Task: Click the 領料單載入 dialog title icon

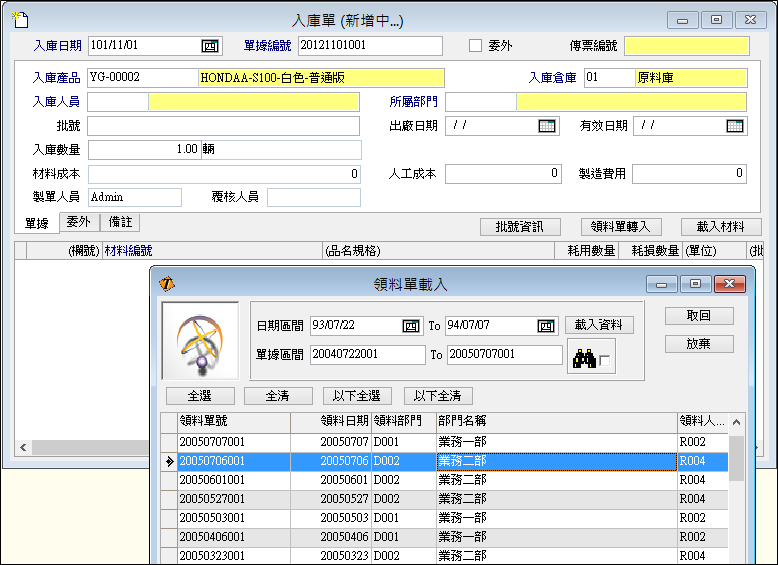Action: tap(167, 284)
